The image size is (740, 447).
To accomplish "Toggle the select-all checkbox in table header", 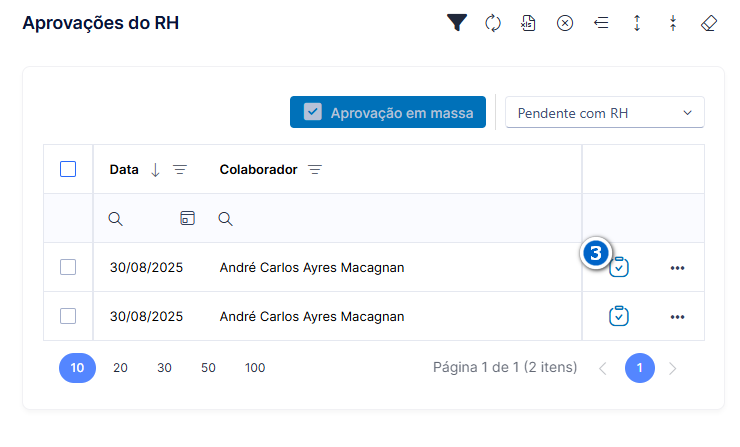I will pos(68,169).
